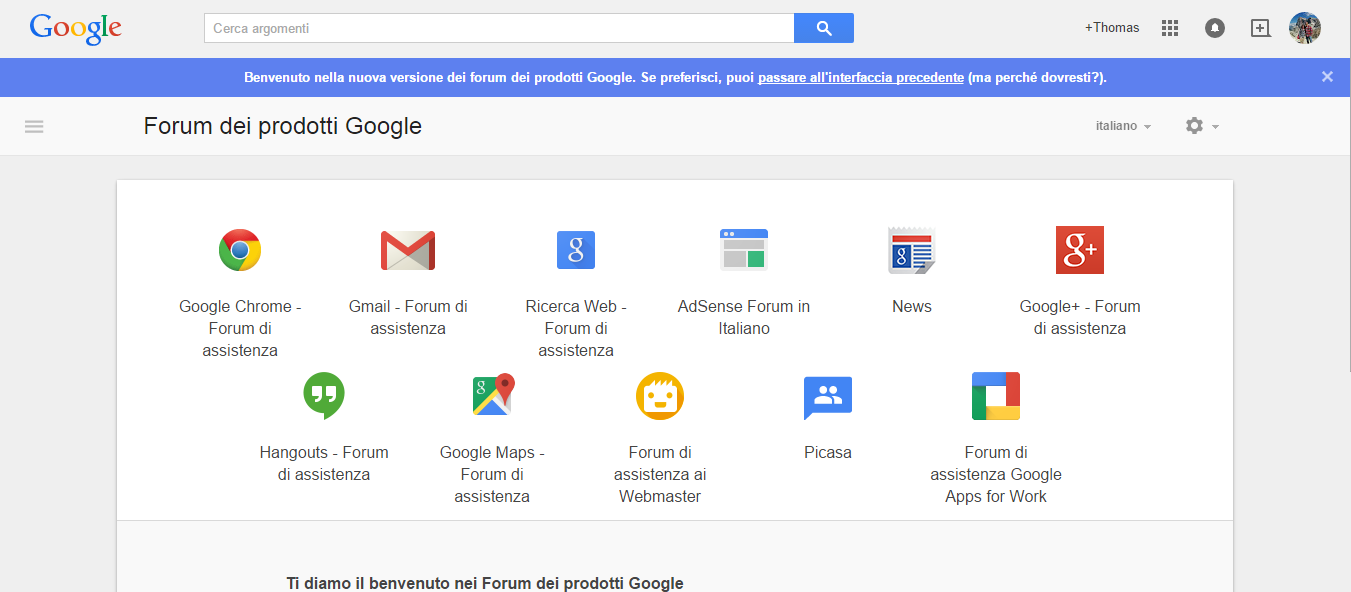Select the Google Apps for Work icon
Image resolution: width=1351 pixels, height=592 pixels.
[996, 396]
